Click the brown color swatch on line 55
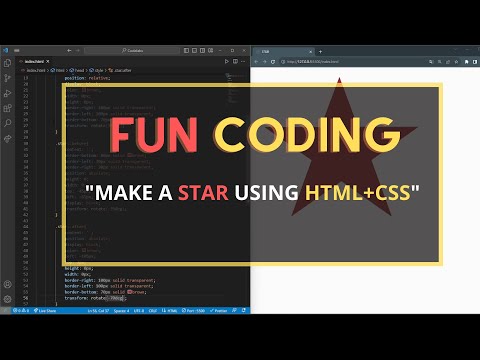480x360 pixels. point(129,292)
